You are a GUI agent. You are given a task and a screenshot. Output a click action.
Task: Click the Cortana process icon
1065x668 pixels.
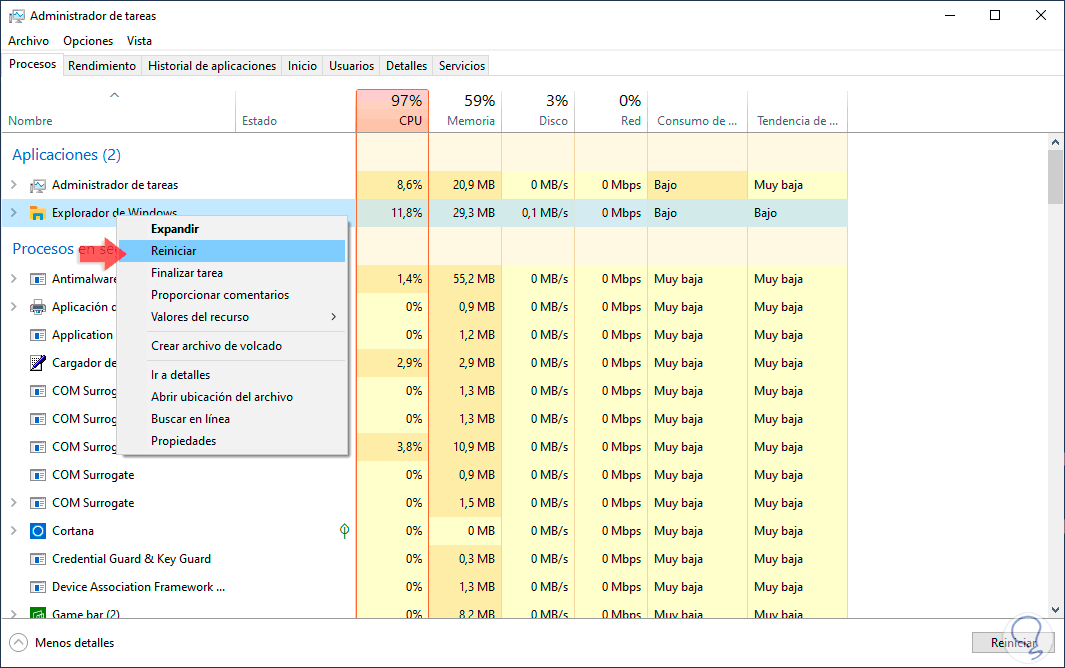(x=38, y=531)
